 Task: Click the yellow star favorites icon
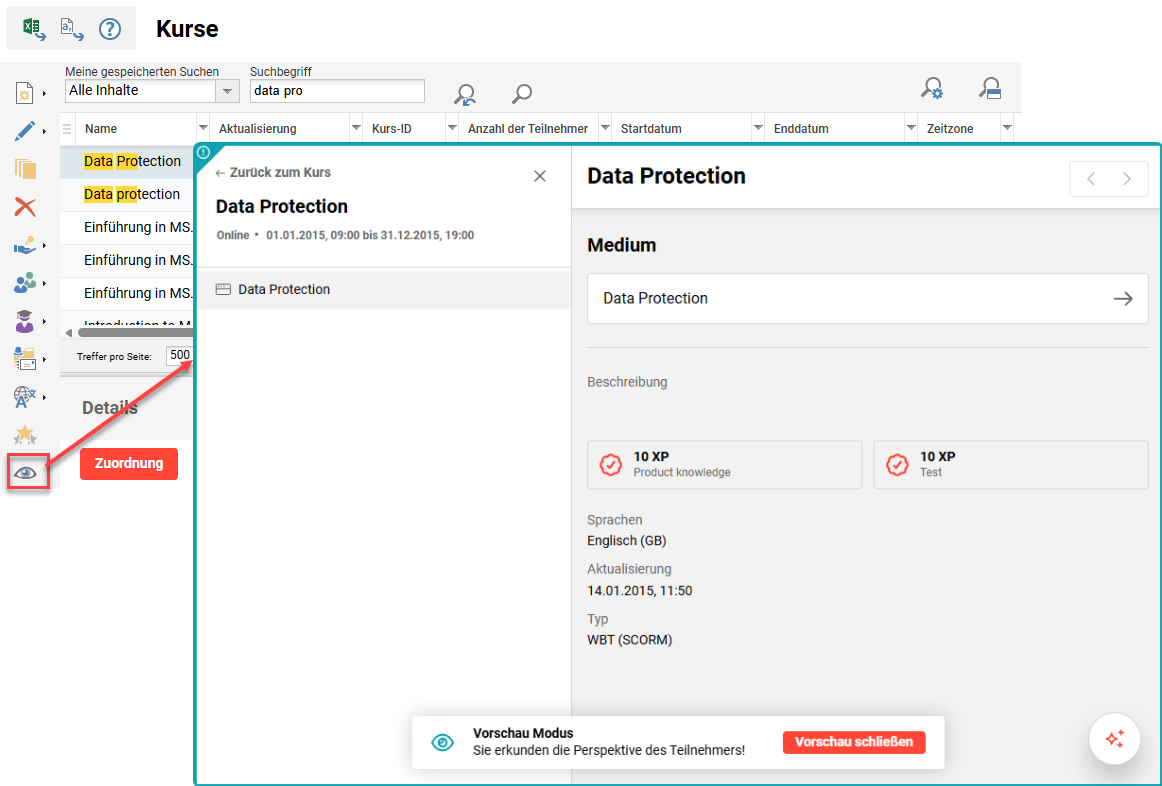pyautogui.click(x=25, y=434)
